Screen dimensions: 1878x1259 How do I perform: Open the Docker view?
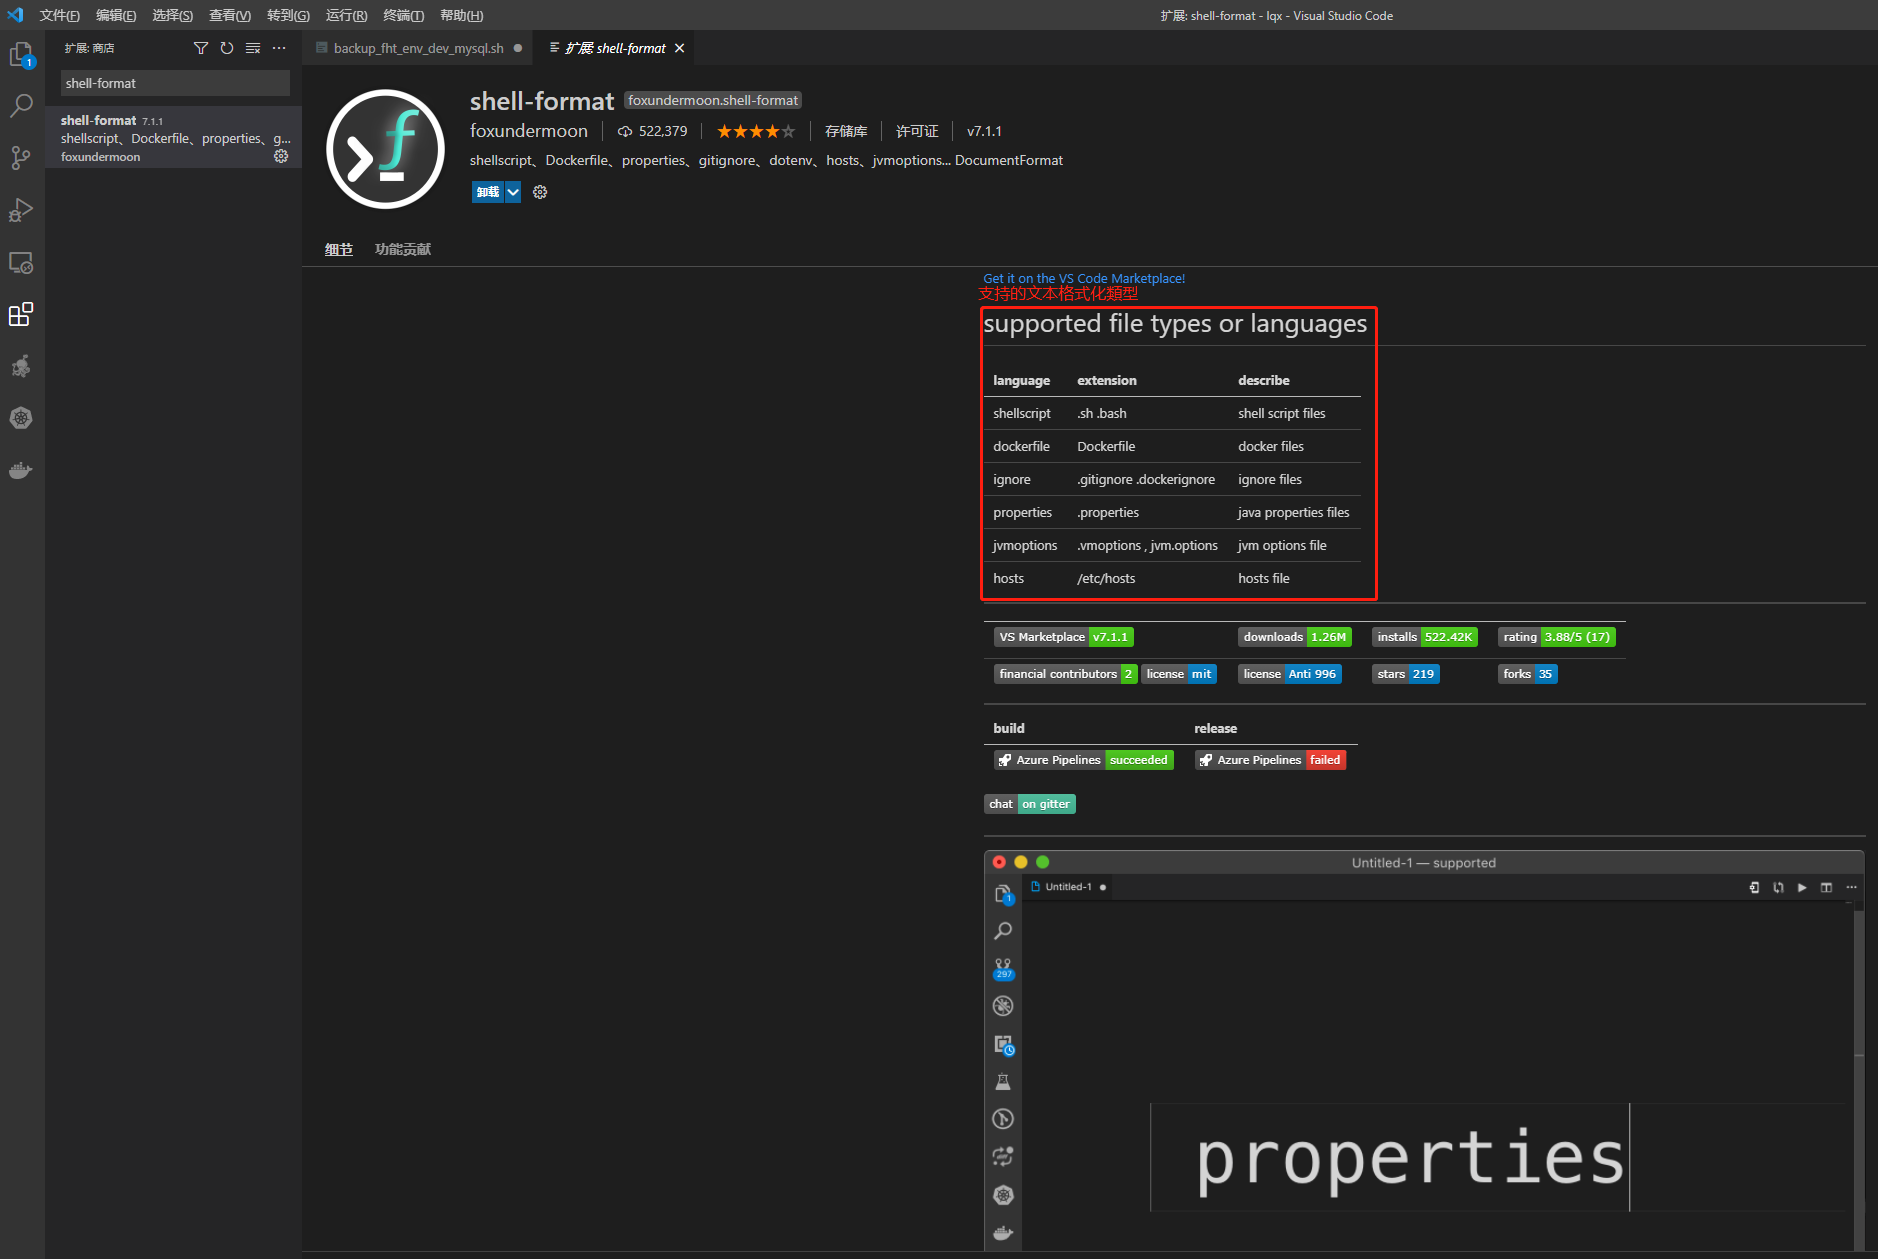click(22, 470)
